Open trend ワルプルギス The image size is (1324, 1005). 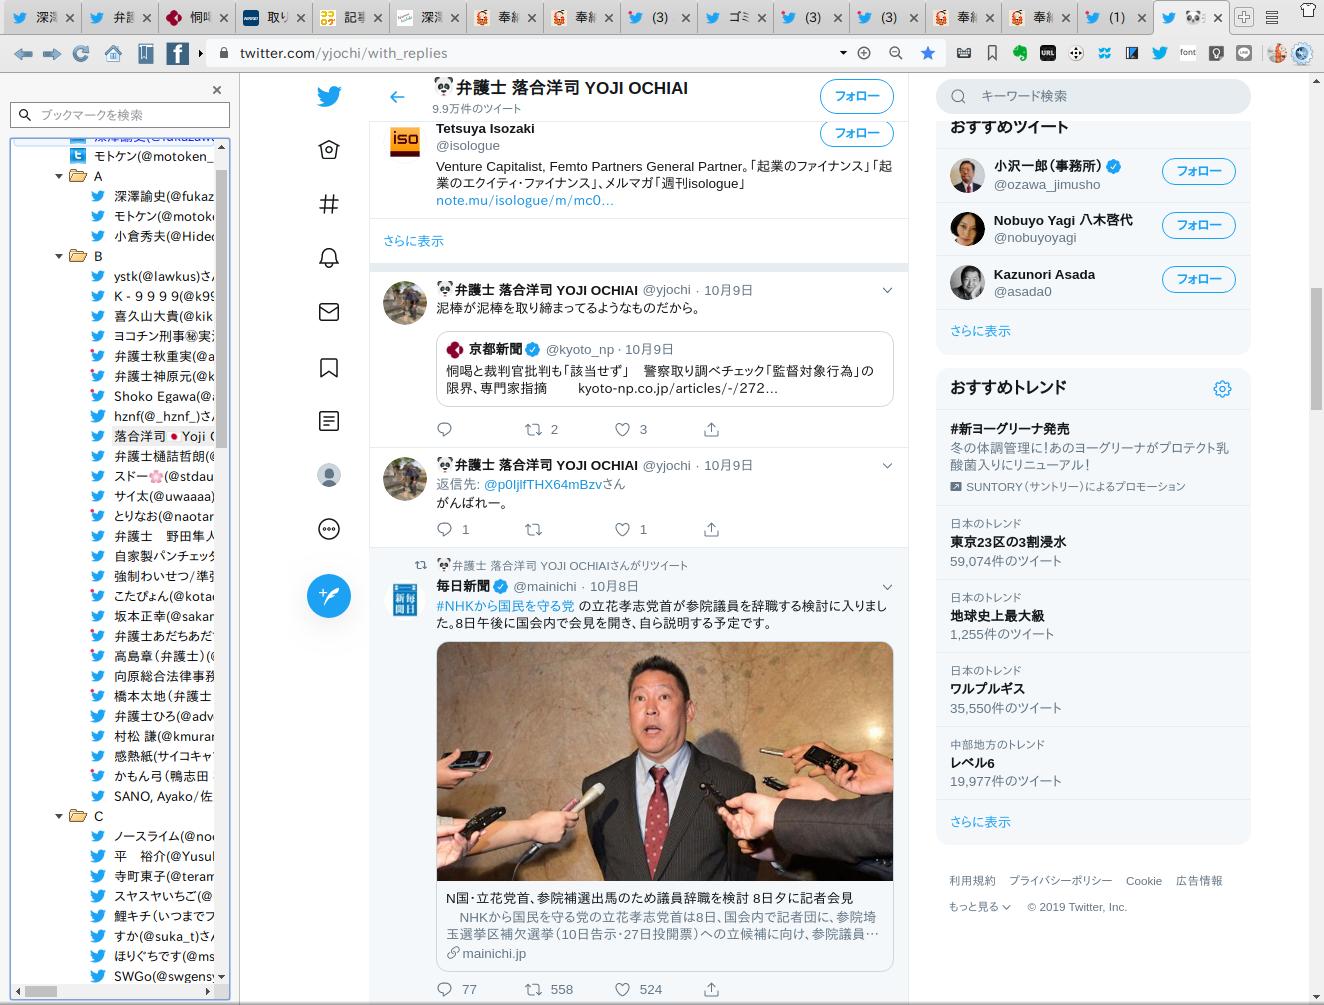(x=987, y=689)
